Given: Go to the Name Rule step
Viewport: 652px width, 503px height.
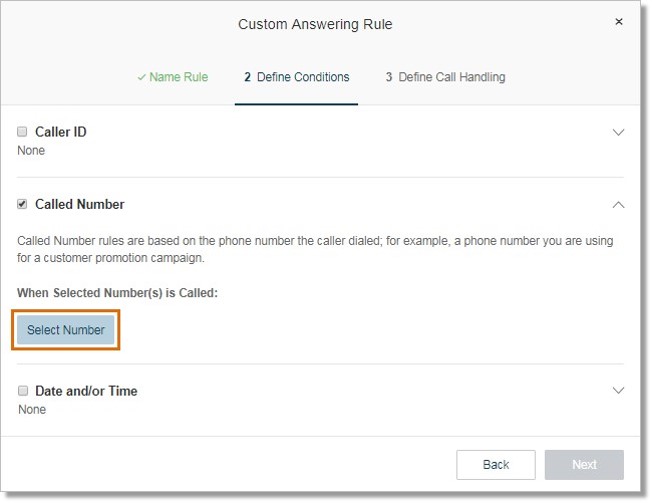Looking at the screenshot, I should tap(173, 77).
